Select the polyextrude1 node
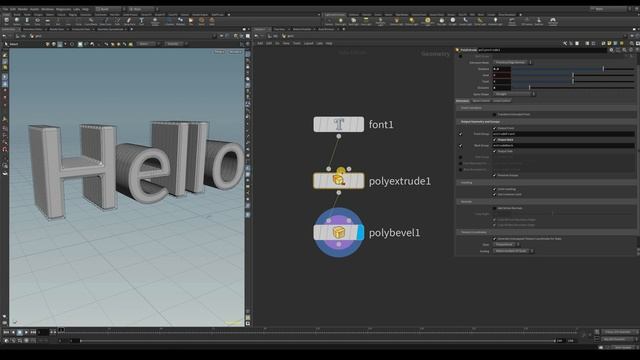Viewport: 640px width, 360px height. click(338, 181)
